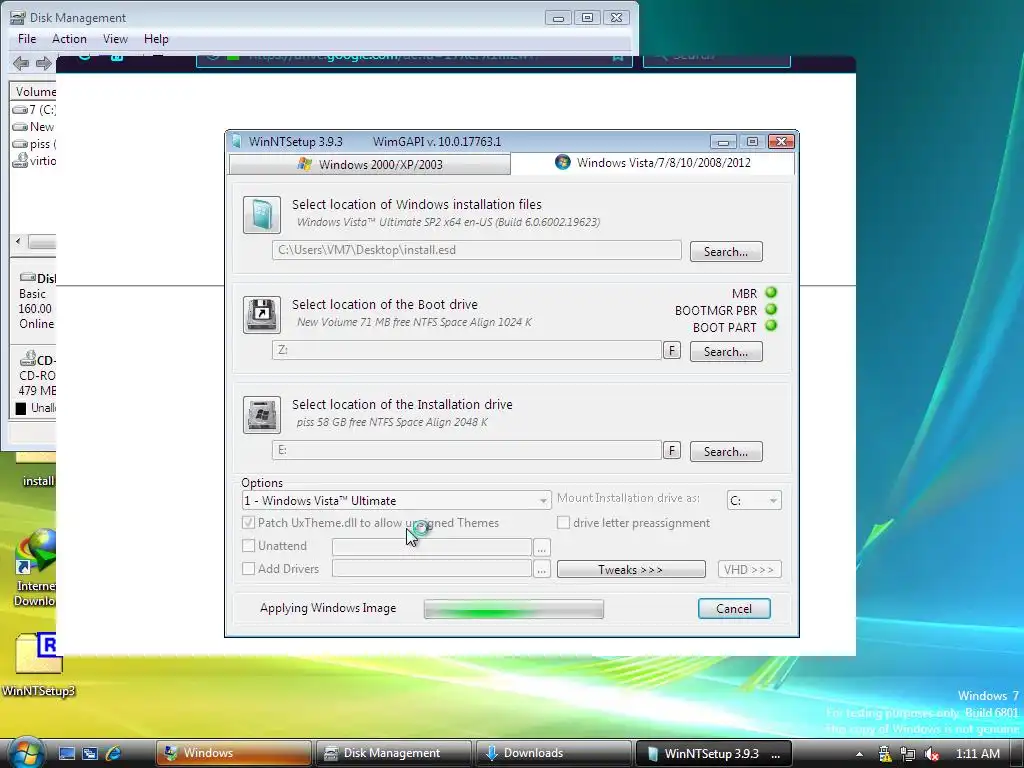Cancel applying the Windows image
1024x768 pixels.
734,609
